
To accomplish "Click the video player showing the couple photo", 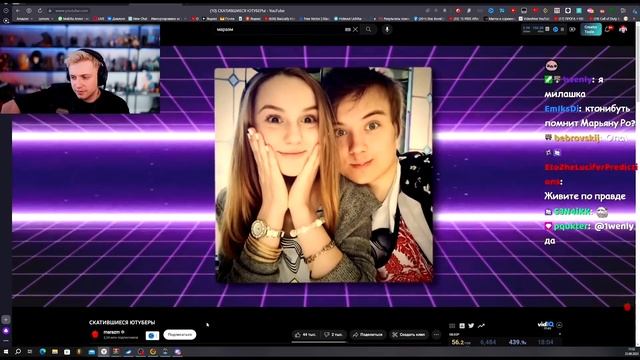I will point(323,175).
